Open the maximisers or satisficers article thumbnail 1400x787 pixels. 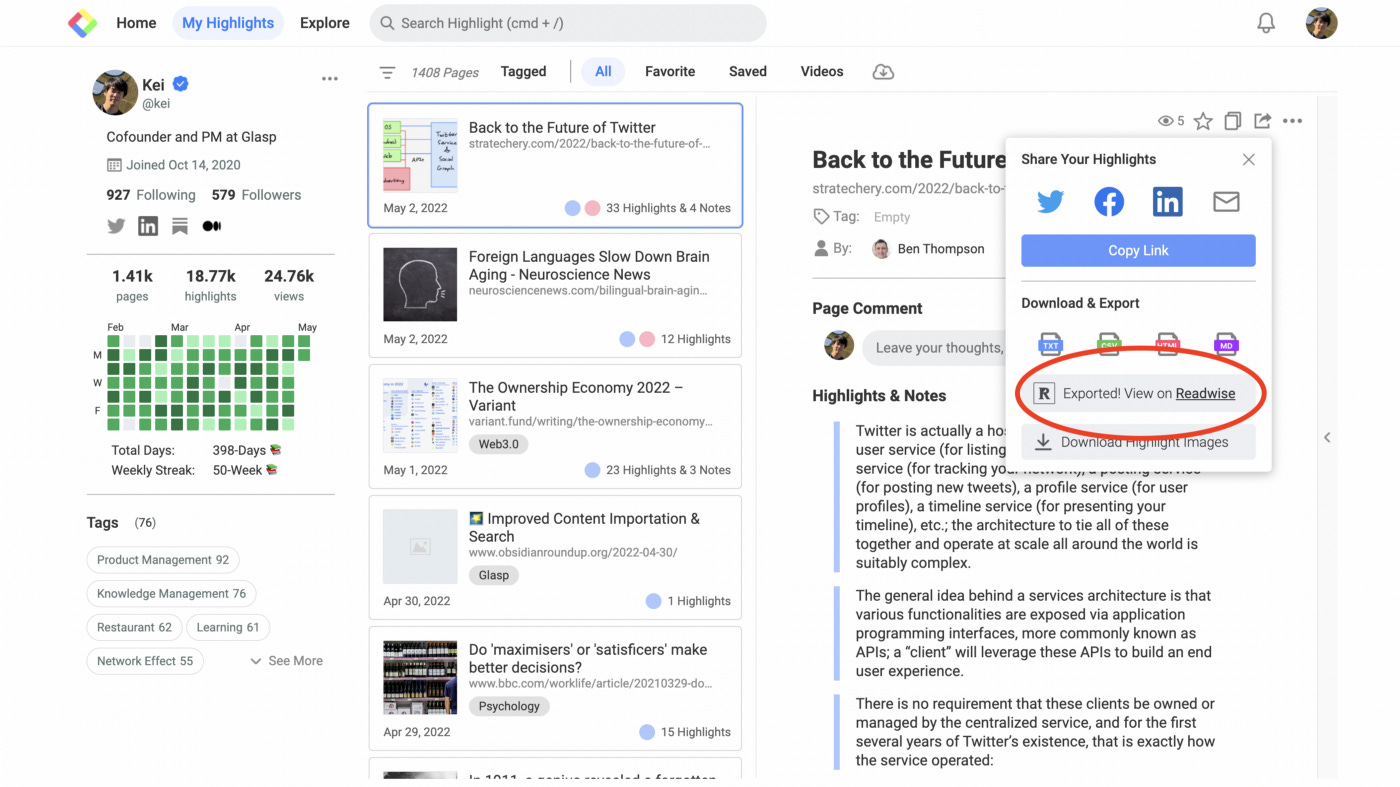click(420, 678)
